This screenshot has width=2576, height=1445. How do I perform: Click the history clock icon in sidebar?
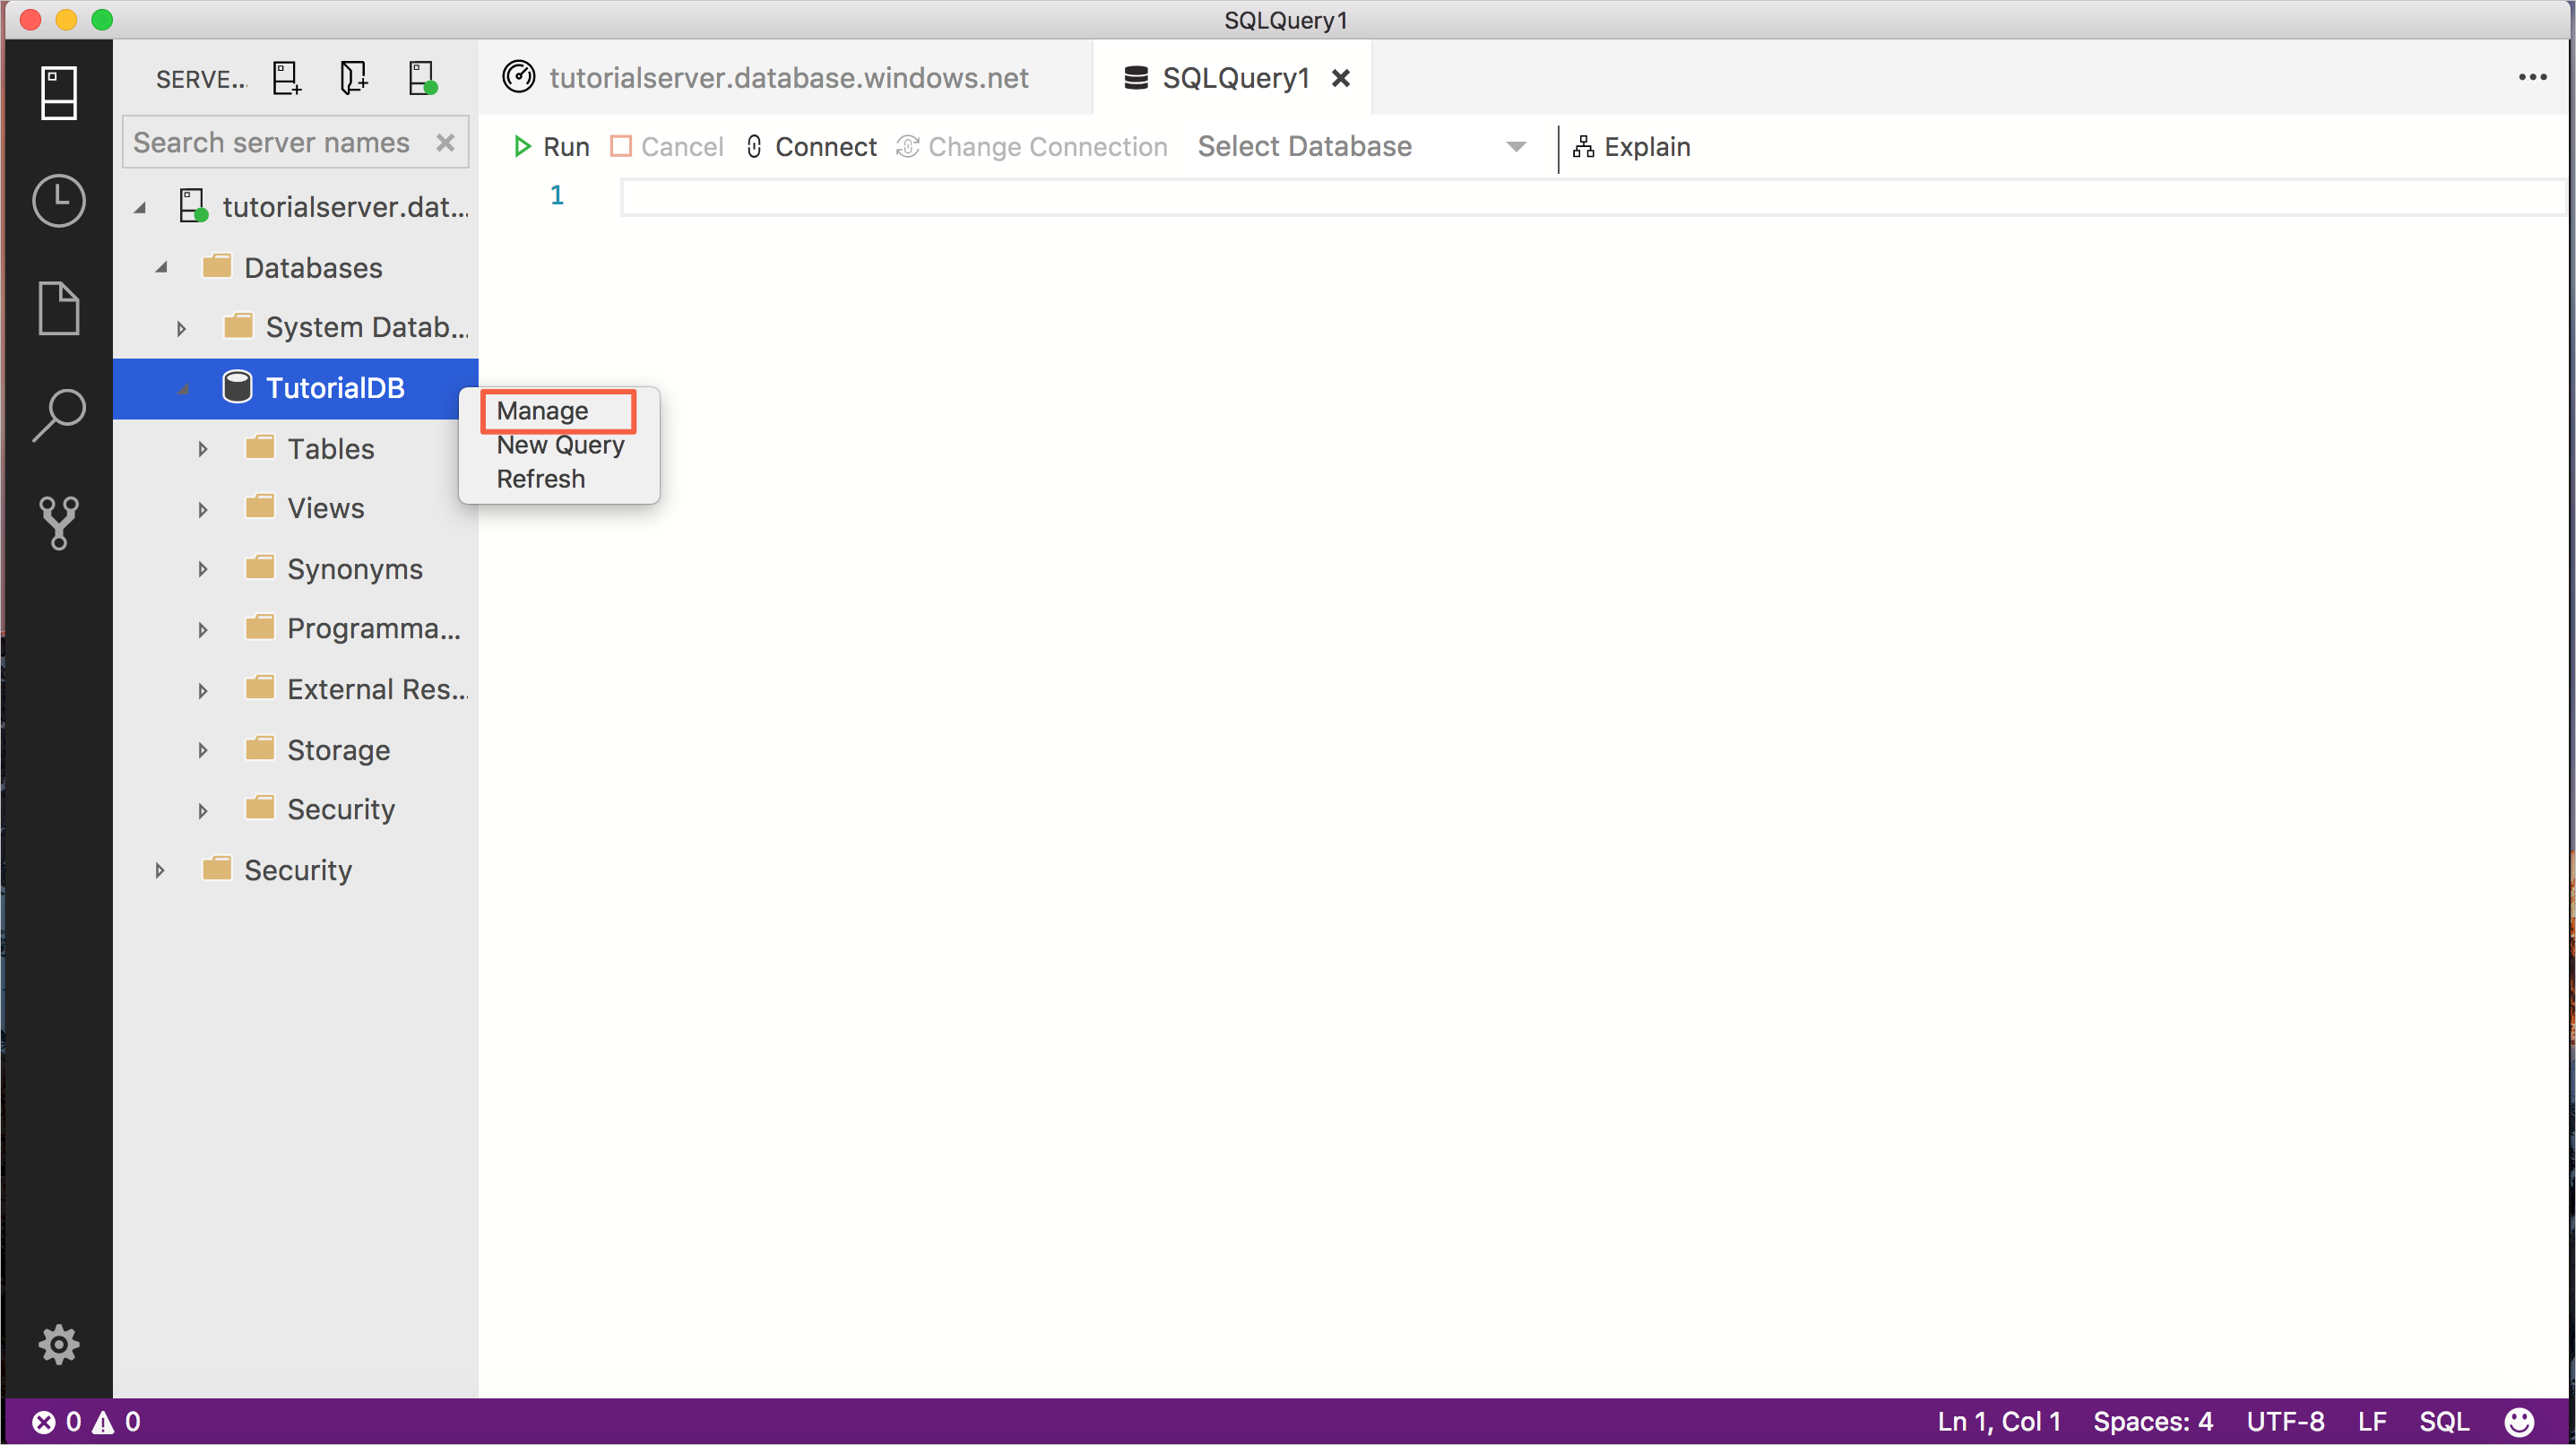point(58,200)
